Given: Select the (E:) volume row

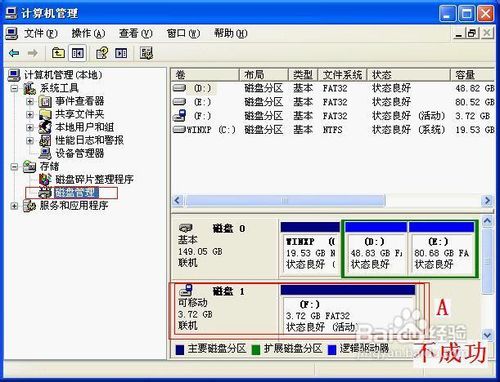Looking at the screenshot, I should pyautogui.click(x=333, y=102).
